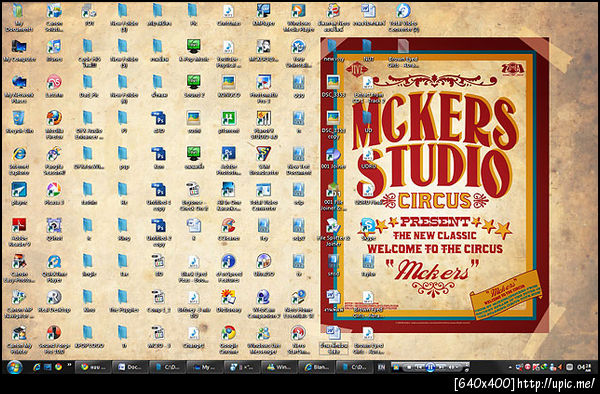Open the WebCam Companion 3 shortcut
The image size is (600, 394).
[x=264, y=303]
